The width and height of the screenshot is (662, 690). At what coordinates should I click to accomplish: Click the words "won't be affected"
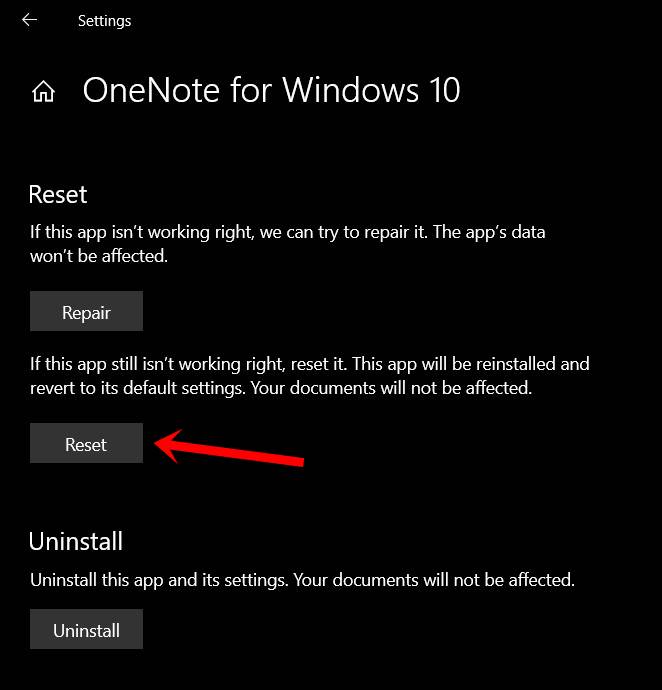pyautogui.click(x=99, y=256)
